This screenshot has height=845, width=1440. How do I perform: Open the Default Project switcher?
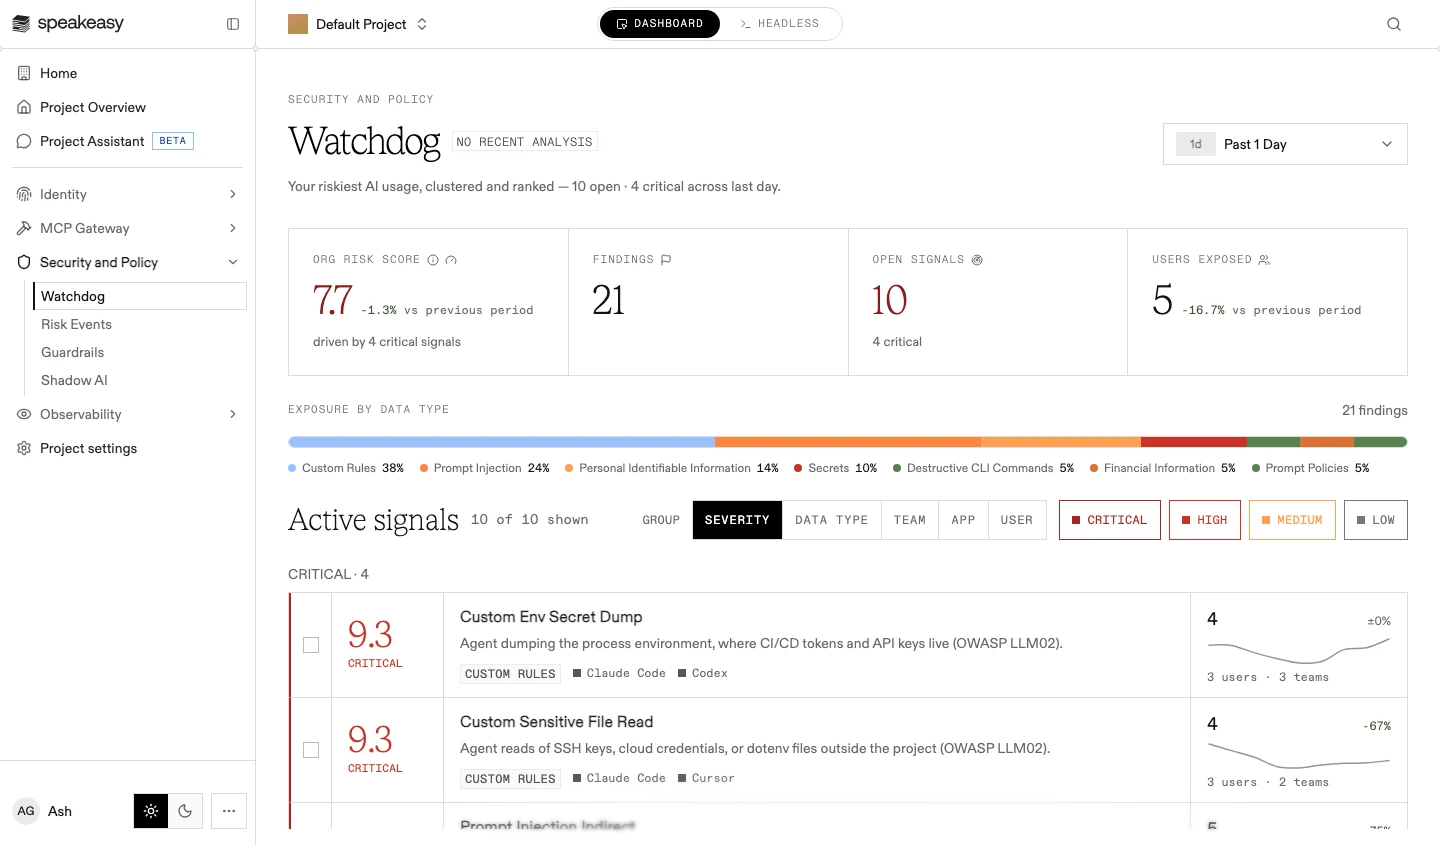[x=358, y=24]
